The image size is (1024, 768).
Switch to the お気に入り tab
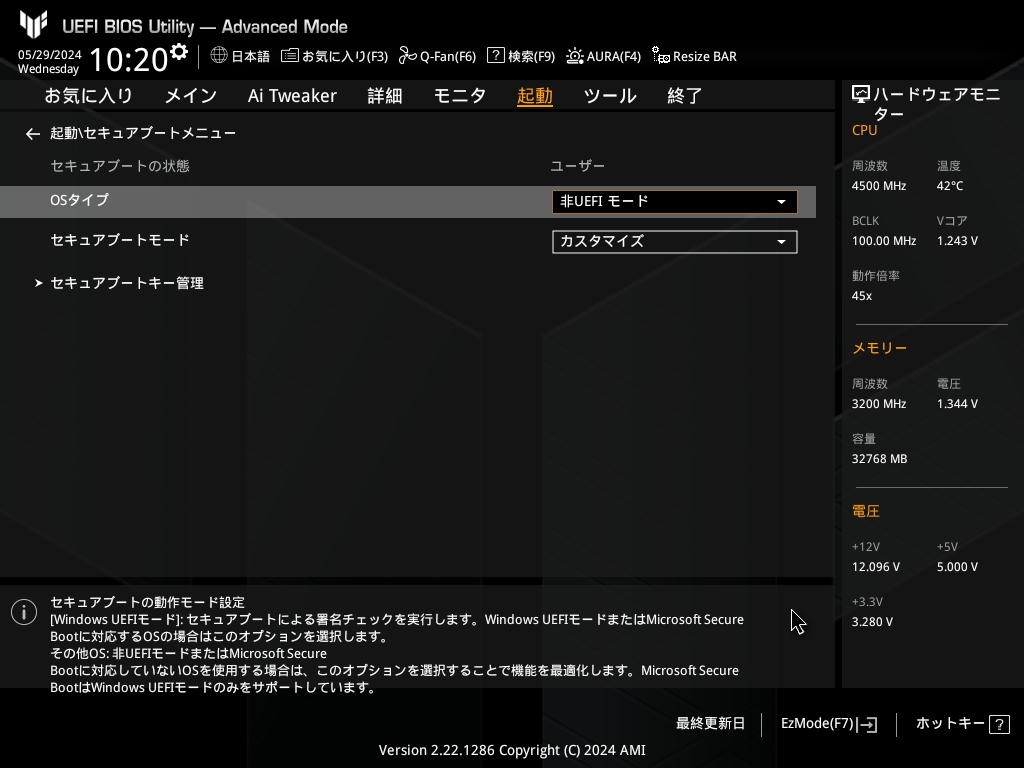point(88,96)
